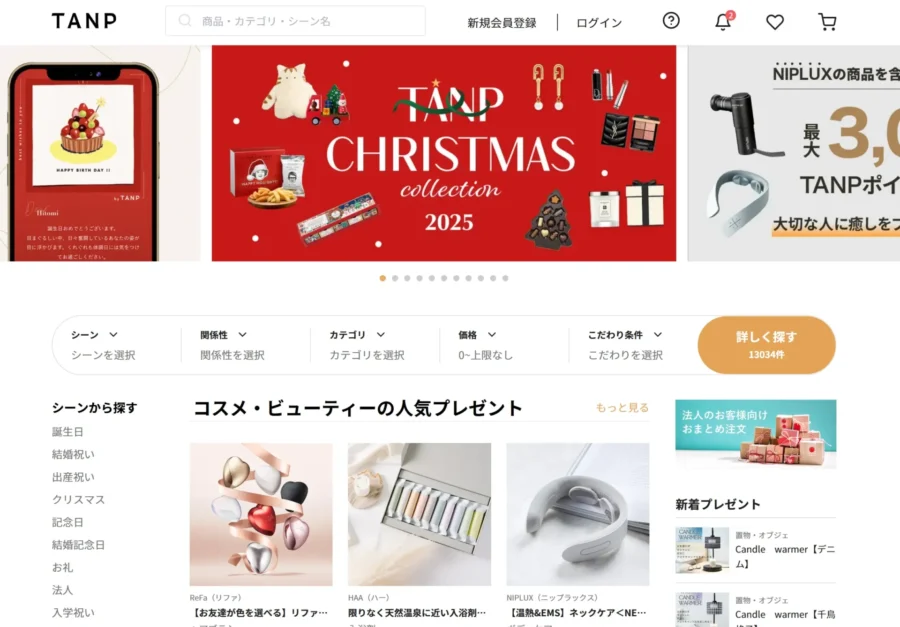
Task: Select the last carousel dot indicator
Action: [506, 278]
